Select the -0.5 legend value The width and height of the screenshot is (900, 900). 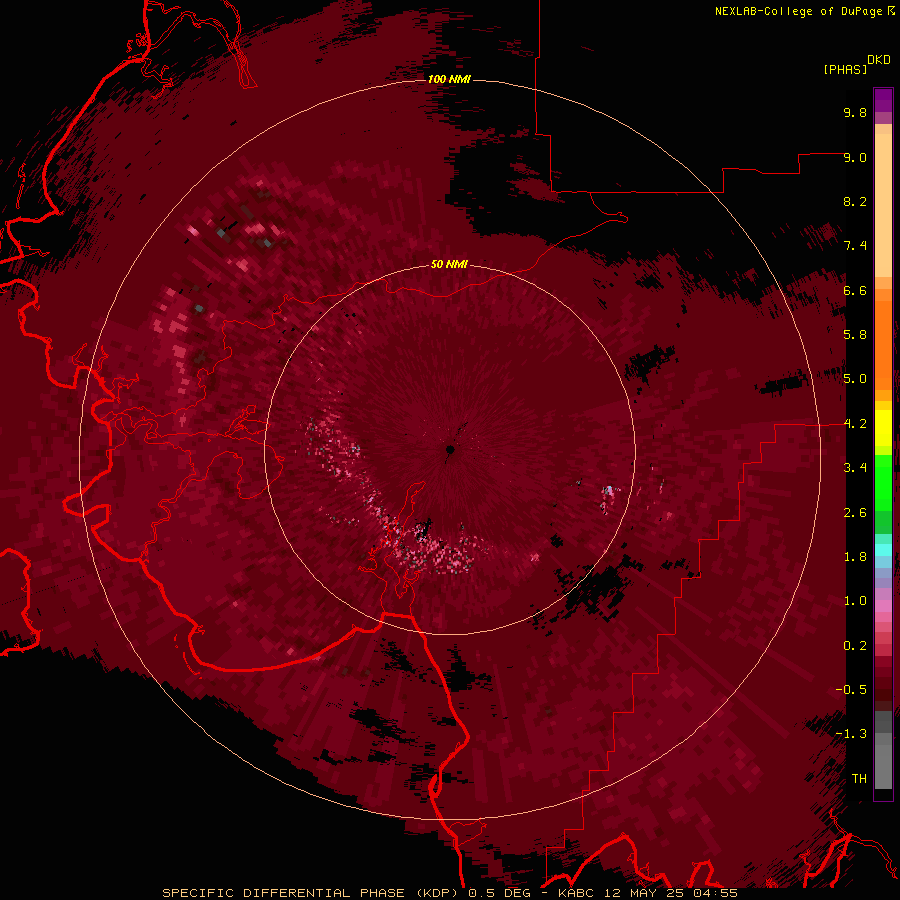click(x=851, y=690)
